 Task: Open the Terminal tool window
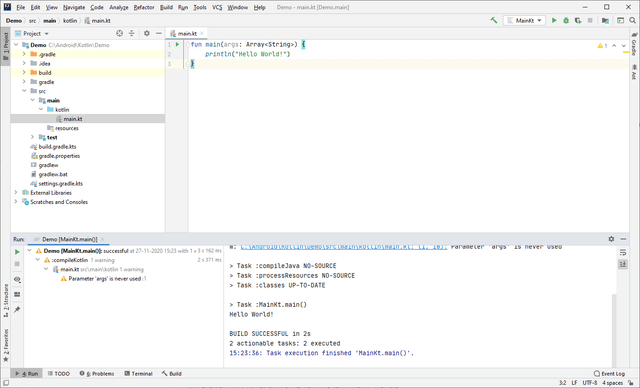coord(138,373)
